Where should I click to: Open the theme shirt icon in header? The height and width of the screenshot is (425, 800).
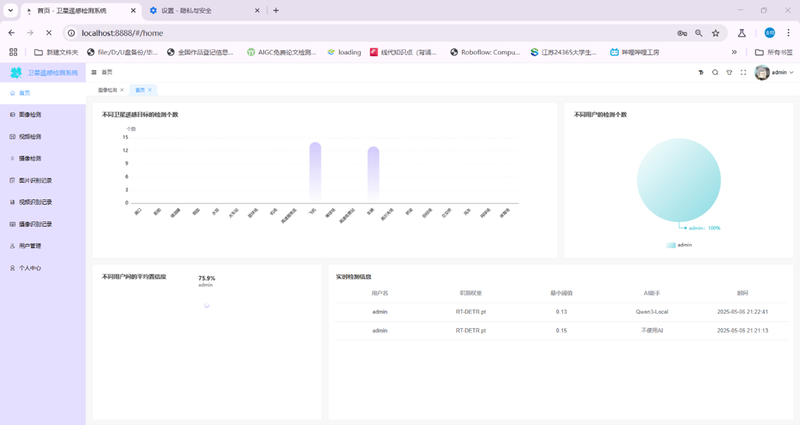point(729,73)
